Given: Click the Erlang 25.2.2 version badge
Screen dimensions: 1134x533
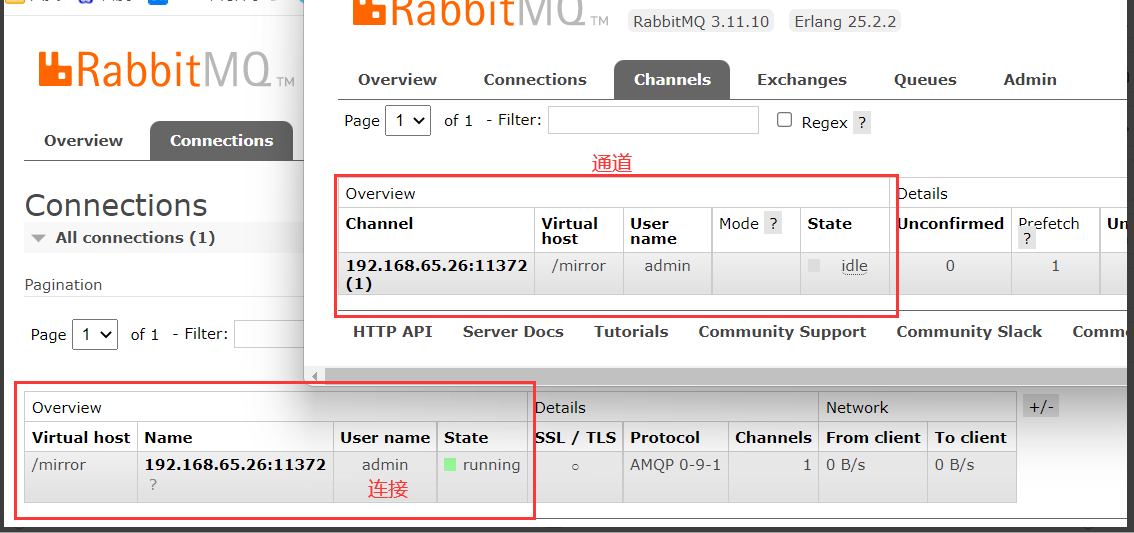Looking at the screenshot, I should tap(845, 21).
